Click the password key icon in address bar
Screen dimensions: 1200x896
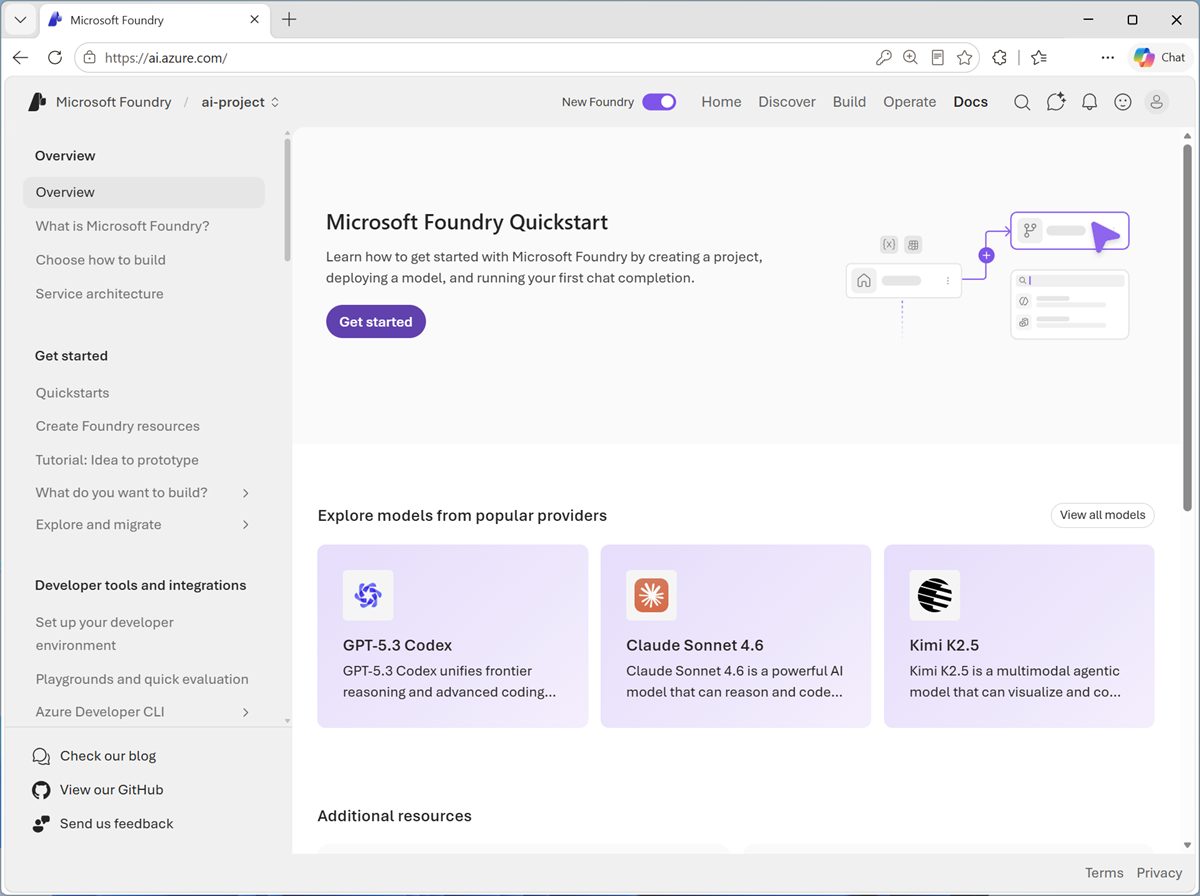click(x=883, y=58)
